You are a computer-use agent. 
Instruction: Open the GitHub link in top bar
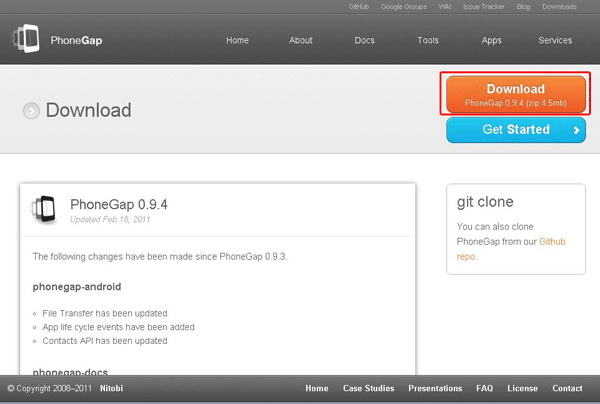click(x=359, y=7)
